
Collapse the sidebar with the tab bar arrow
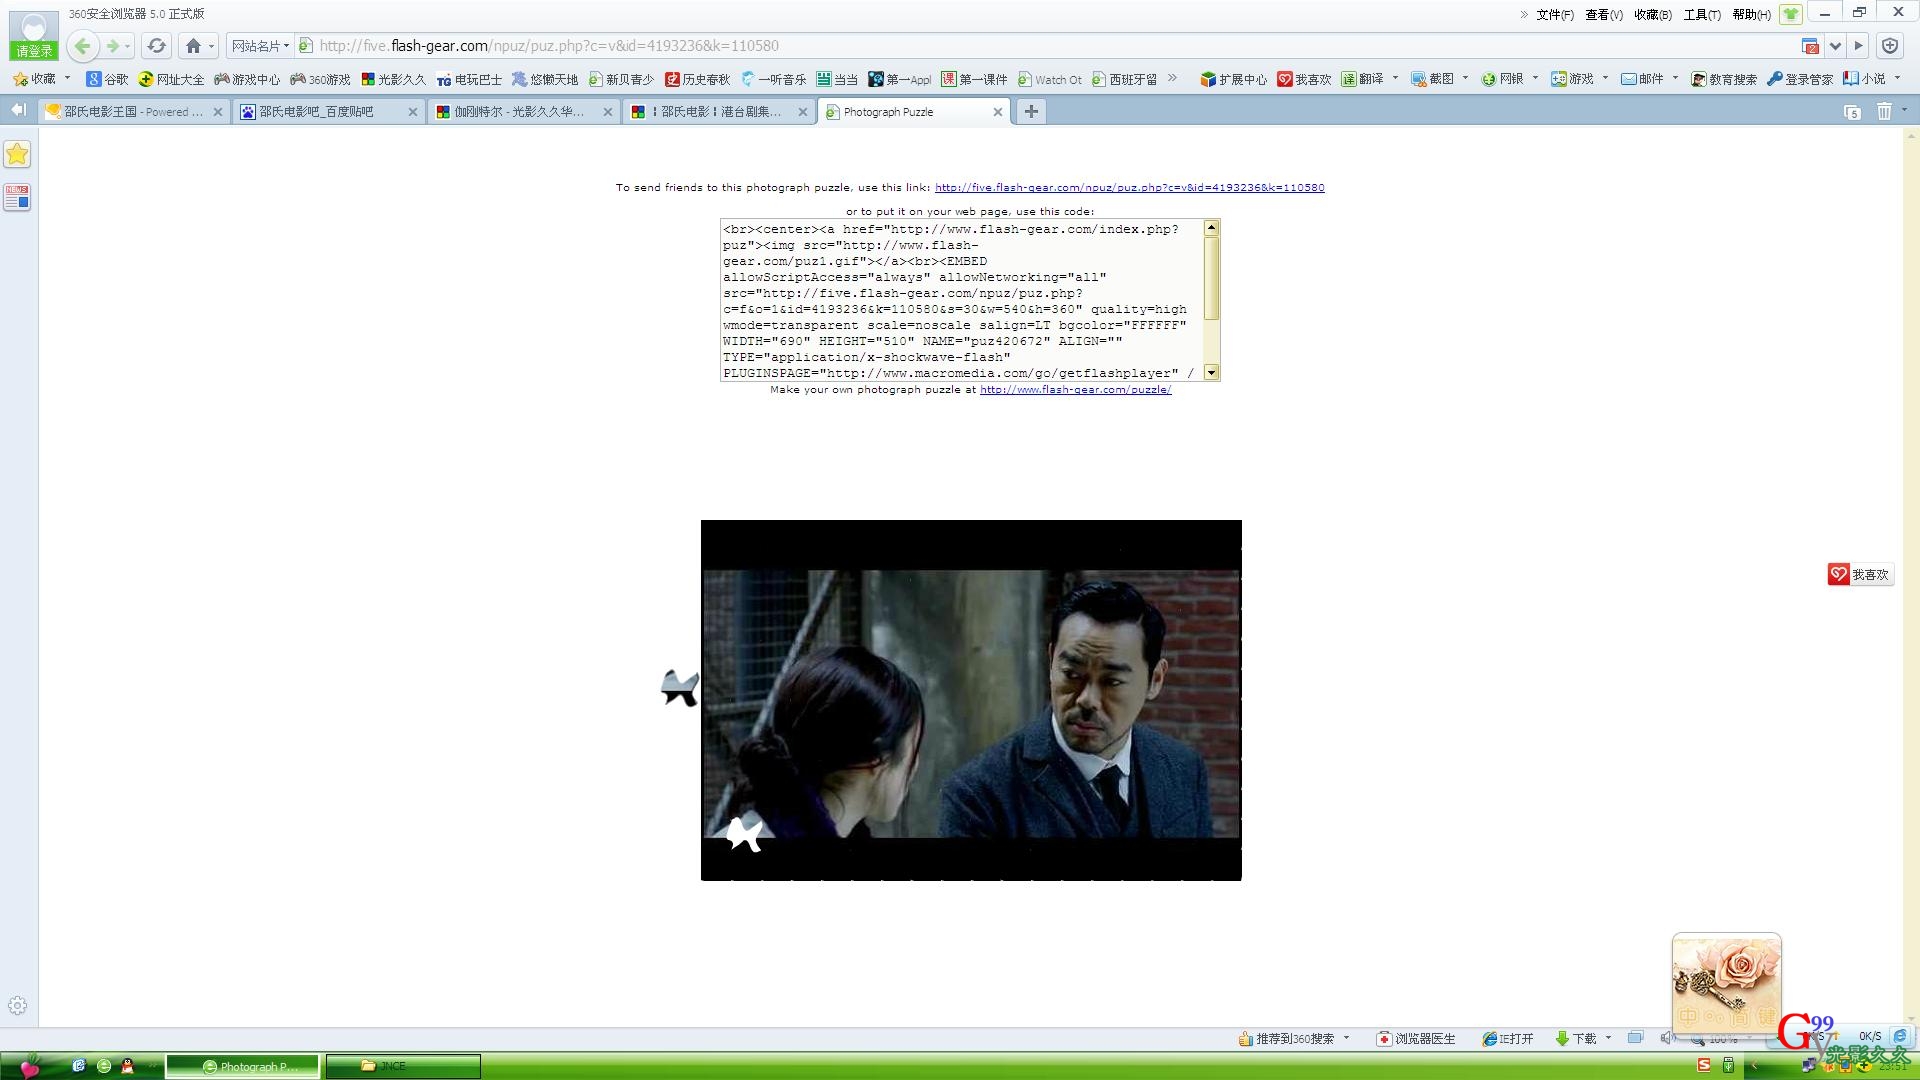17,110
